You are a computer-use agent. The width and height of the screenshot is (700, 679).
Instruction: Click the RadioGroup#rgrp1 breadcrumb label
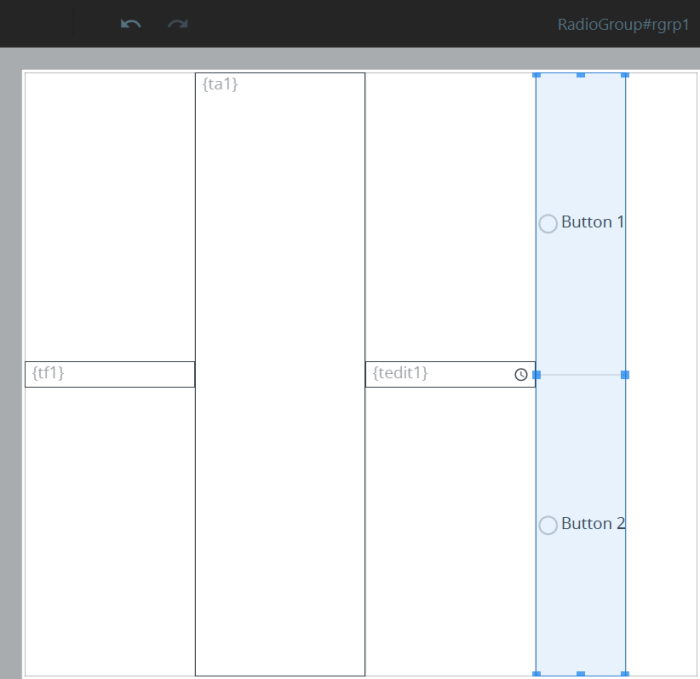click(x=623, y=24)
